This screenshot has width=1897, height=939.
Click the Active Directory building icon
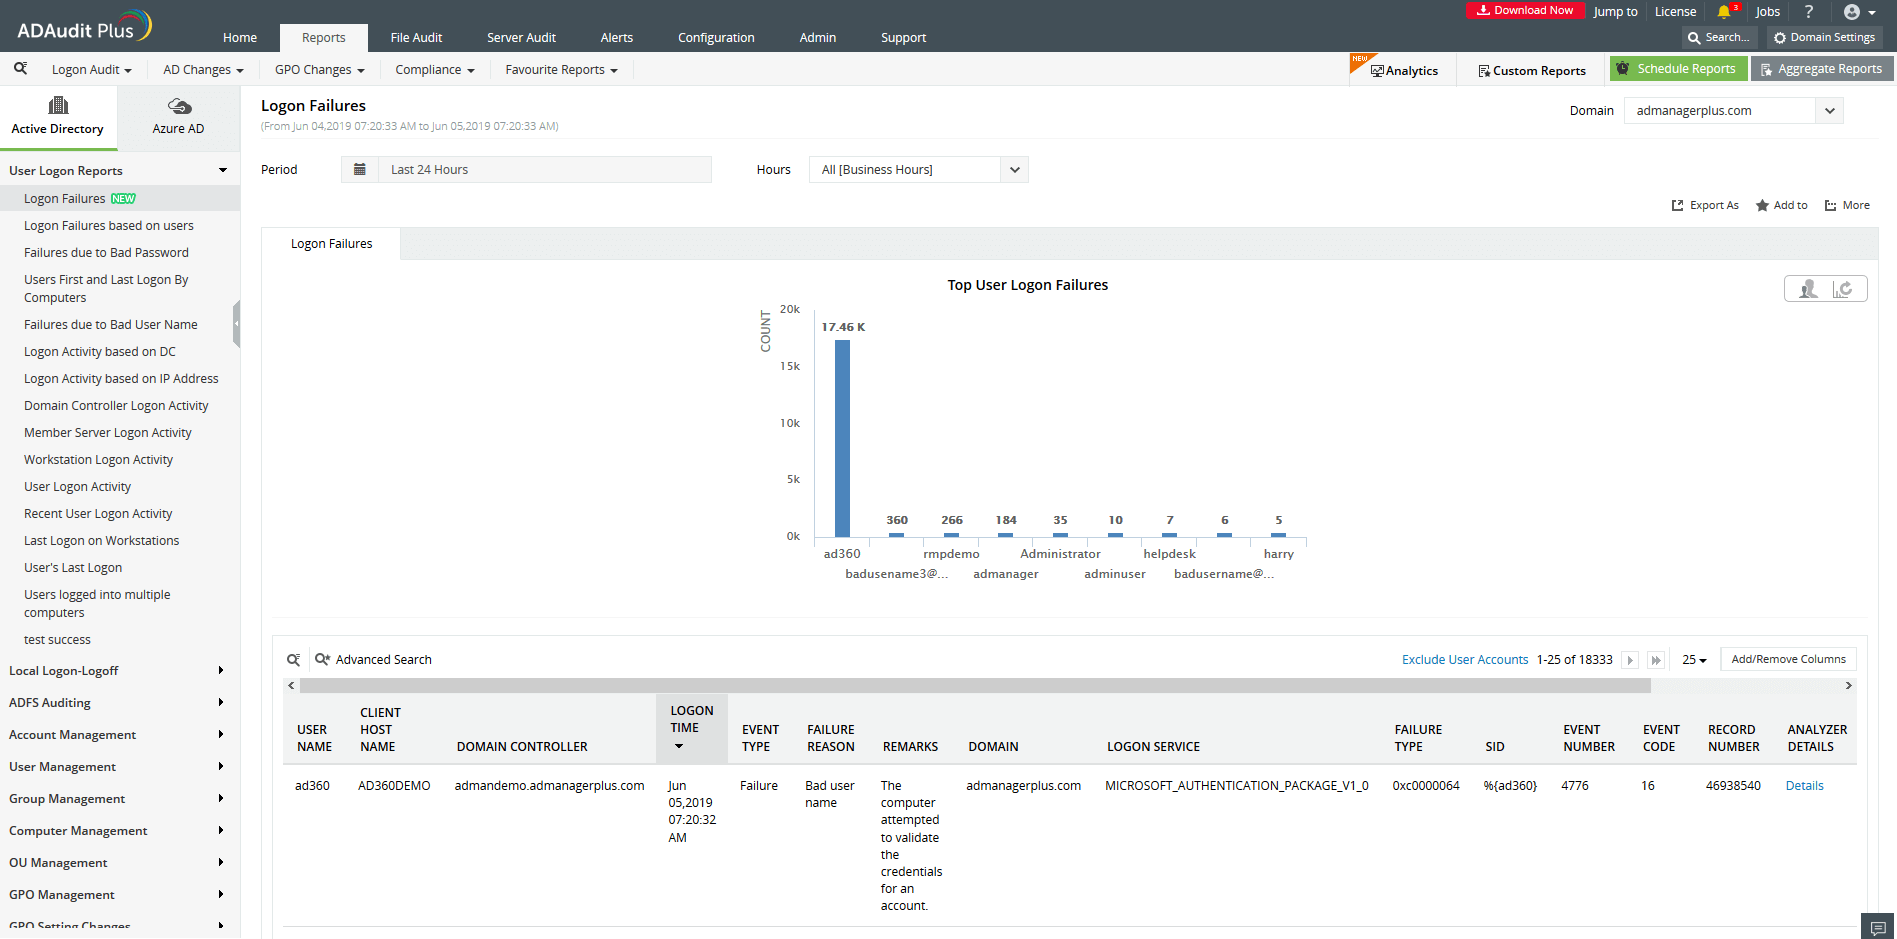pos(58,105)
